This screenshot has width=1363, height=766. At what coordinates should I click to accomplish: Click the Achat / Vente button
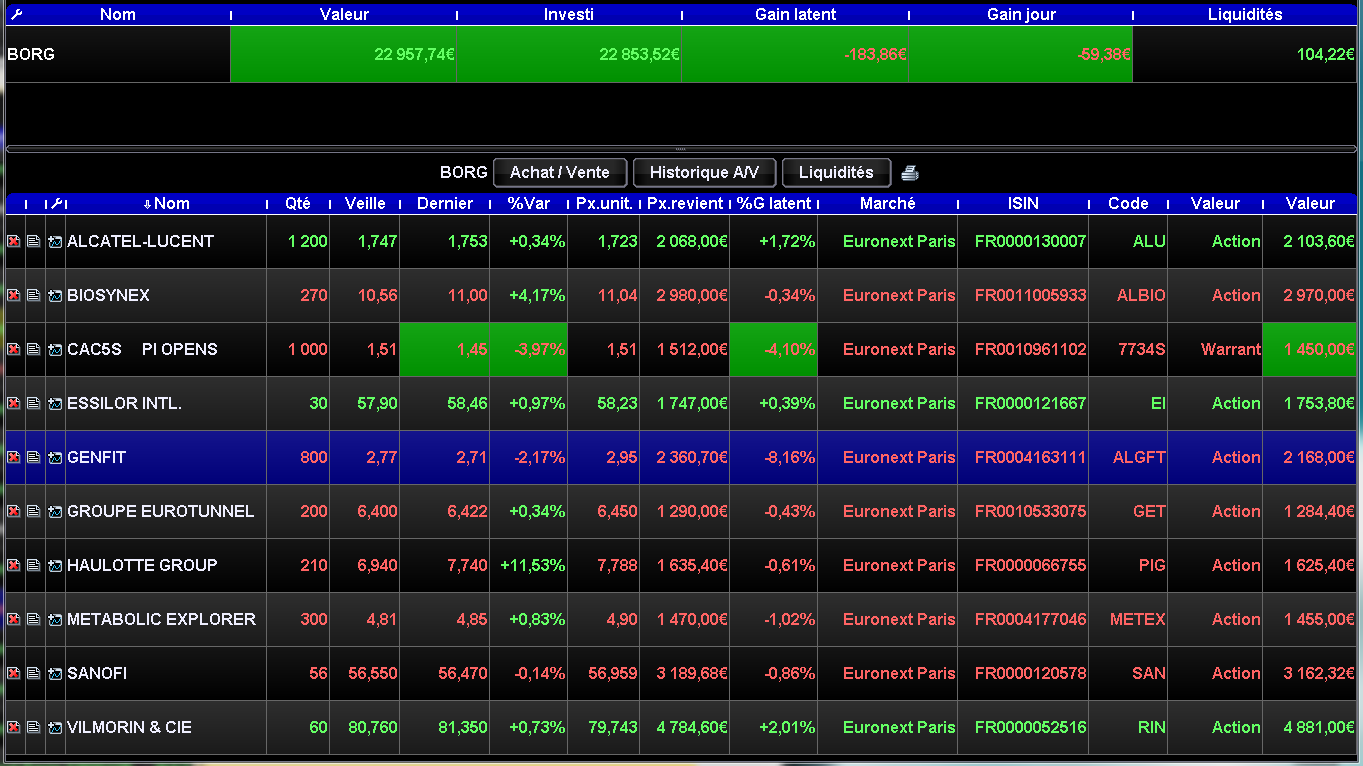(560, 172)
